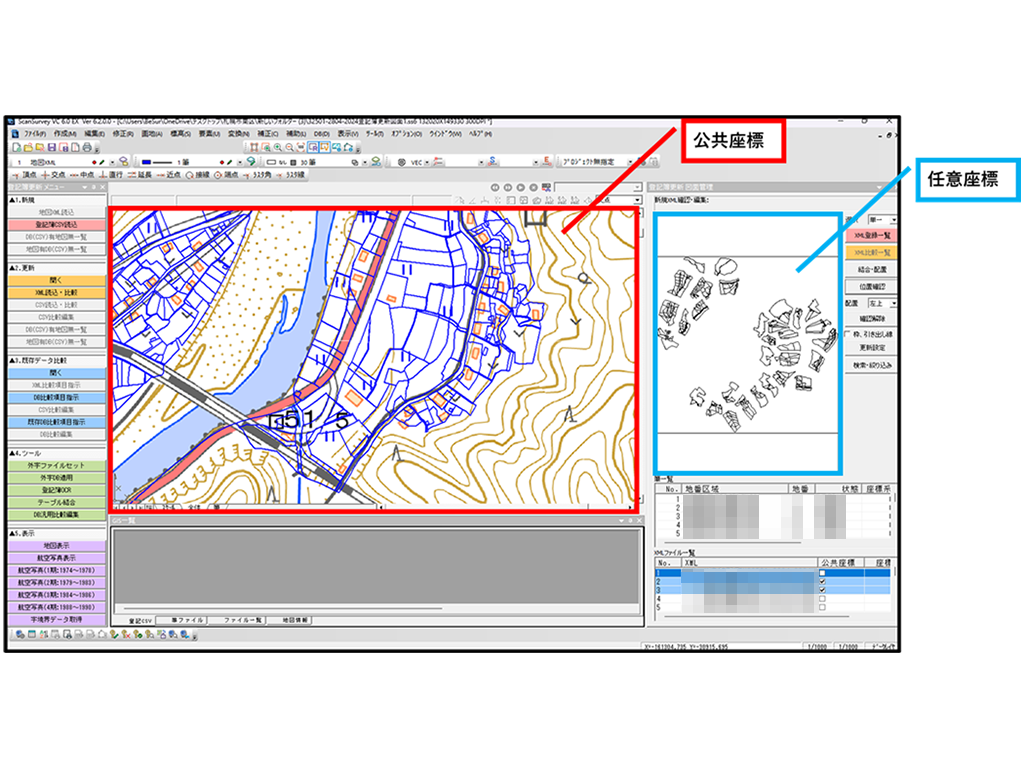Click the print icon in the toolbar

click(87, 147)
